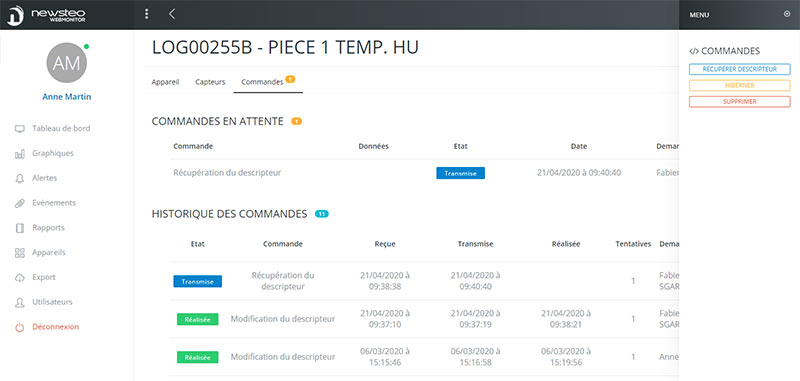Screen dimensions: 800x381
Task: Click Réalisée badge dated 06/03/2020
Action: coord(197,358)
